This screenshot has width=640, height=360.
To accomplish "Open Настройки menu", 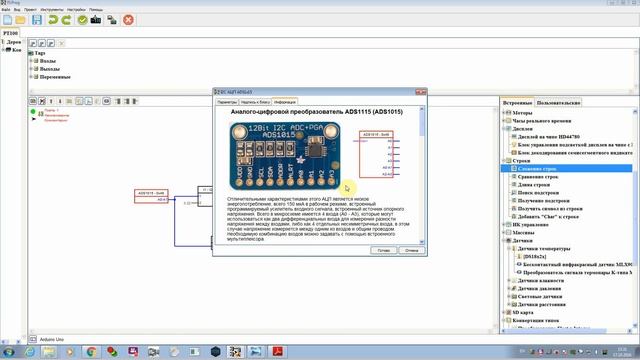I will 76,9.
